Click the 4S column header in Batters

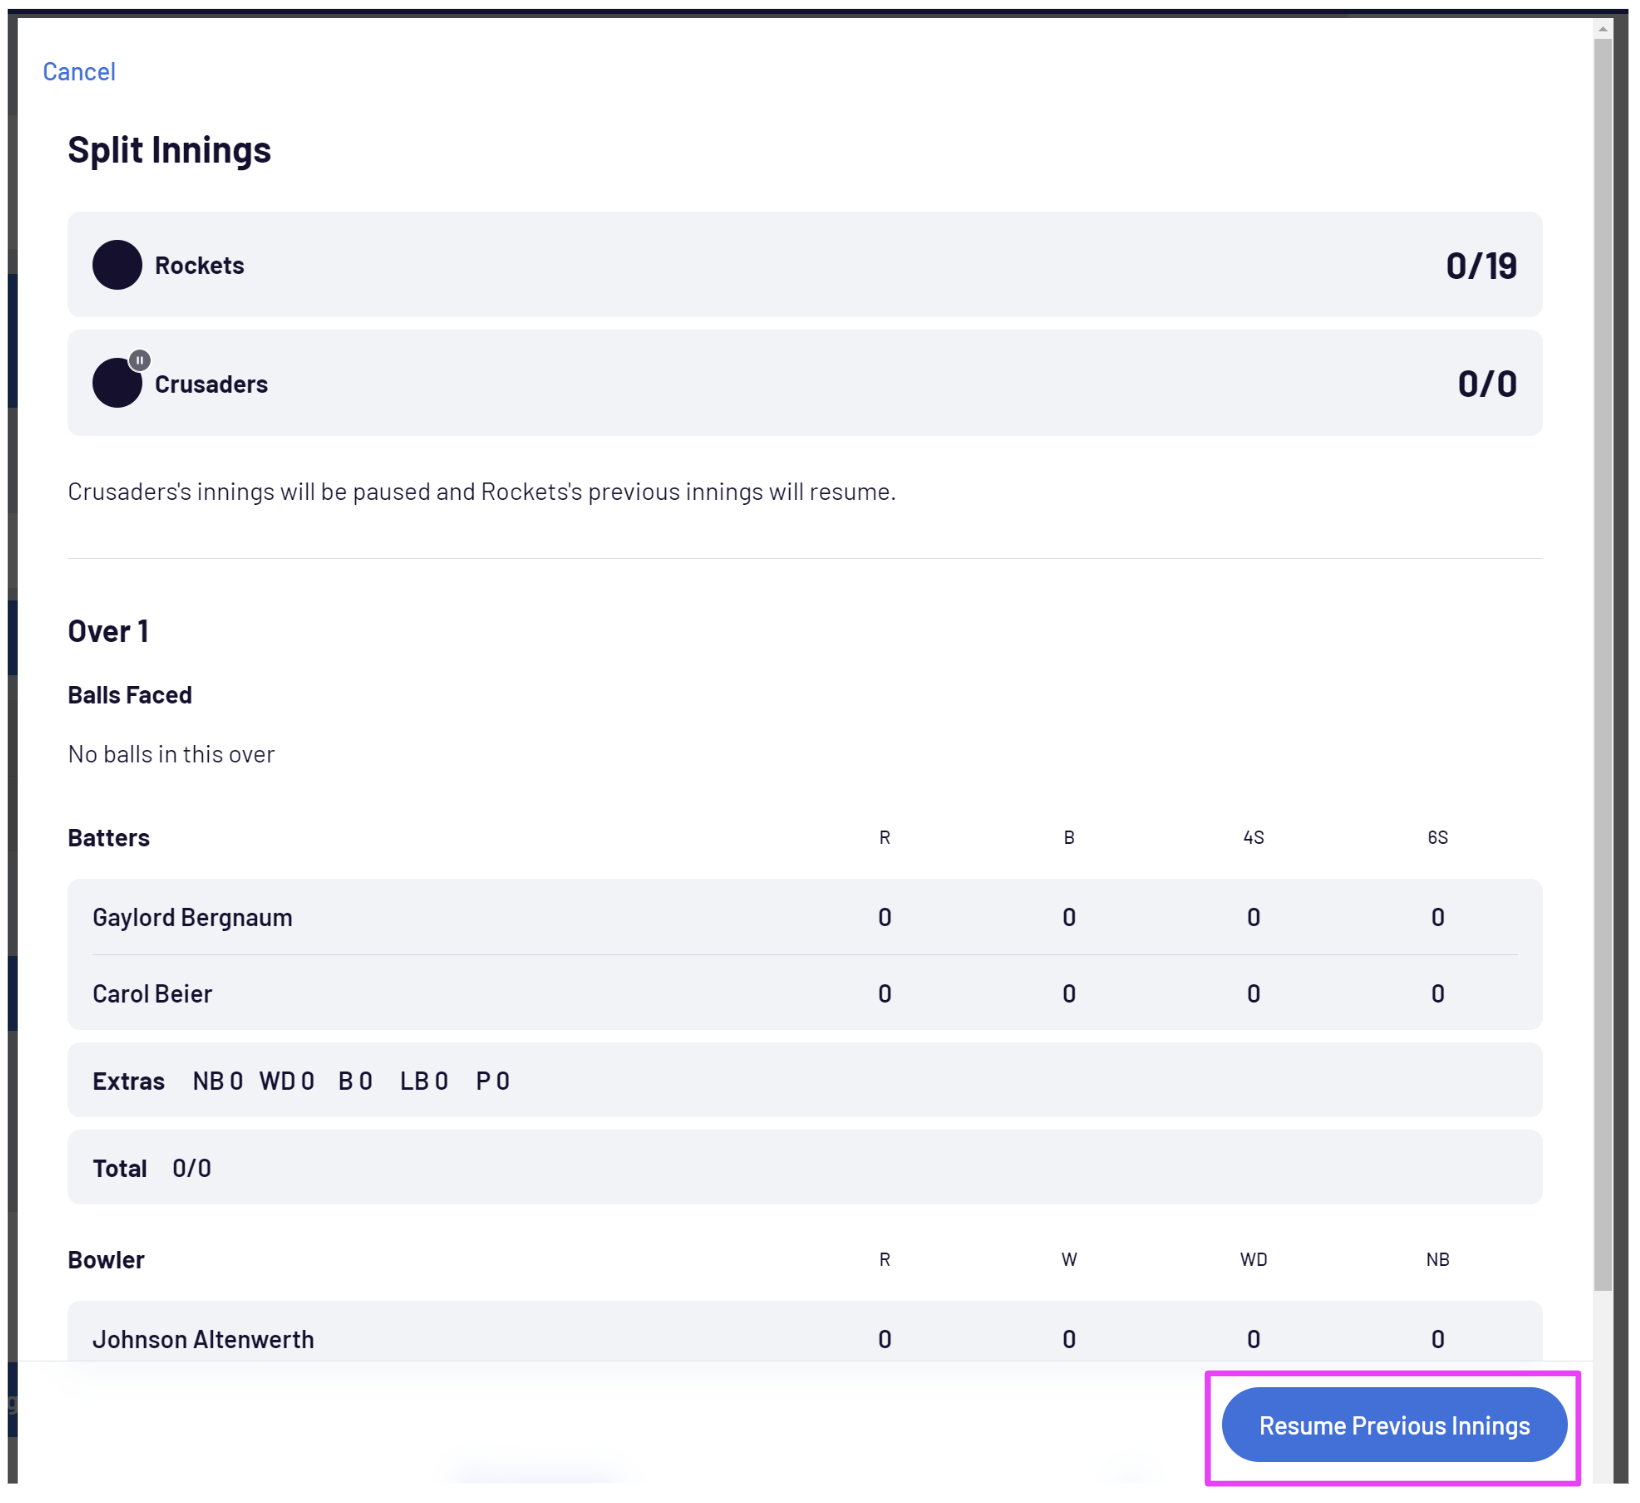click(x=1253, y=838)
